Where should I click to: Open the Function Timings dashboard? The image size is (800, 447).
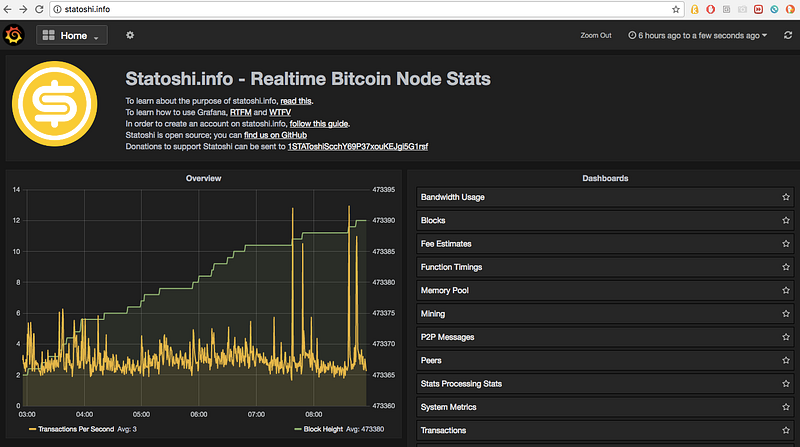605,267
